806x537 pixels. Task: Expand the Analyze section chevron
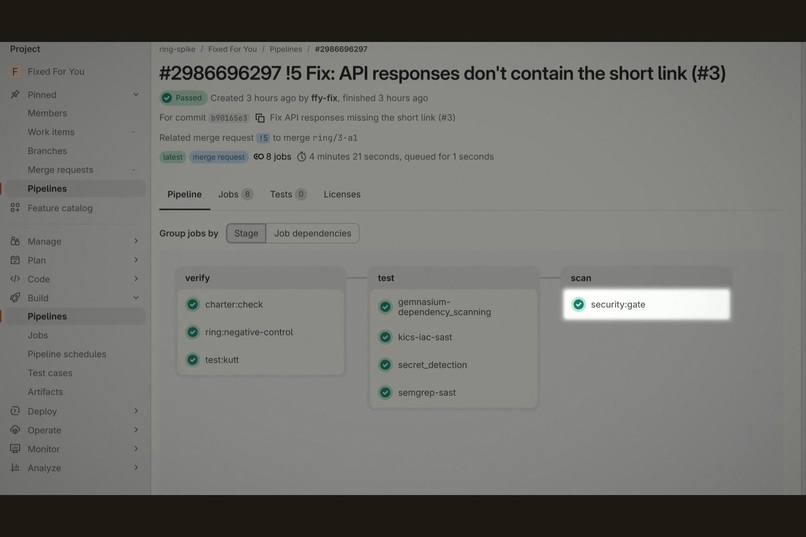coord(136,468)
